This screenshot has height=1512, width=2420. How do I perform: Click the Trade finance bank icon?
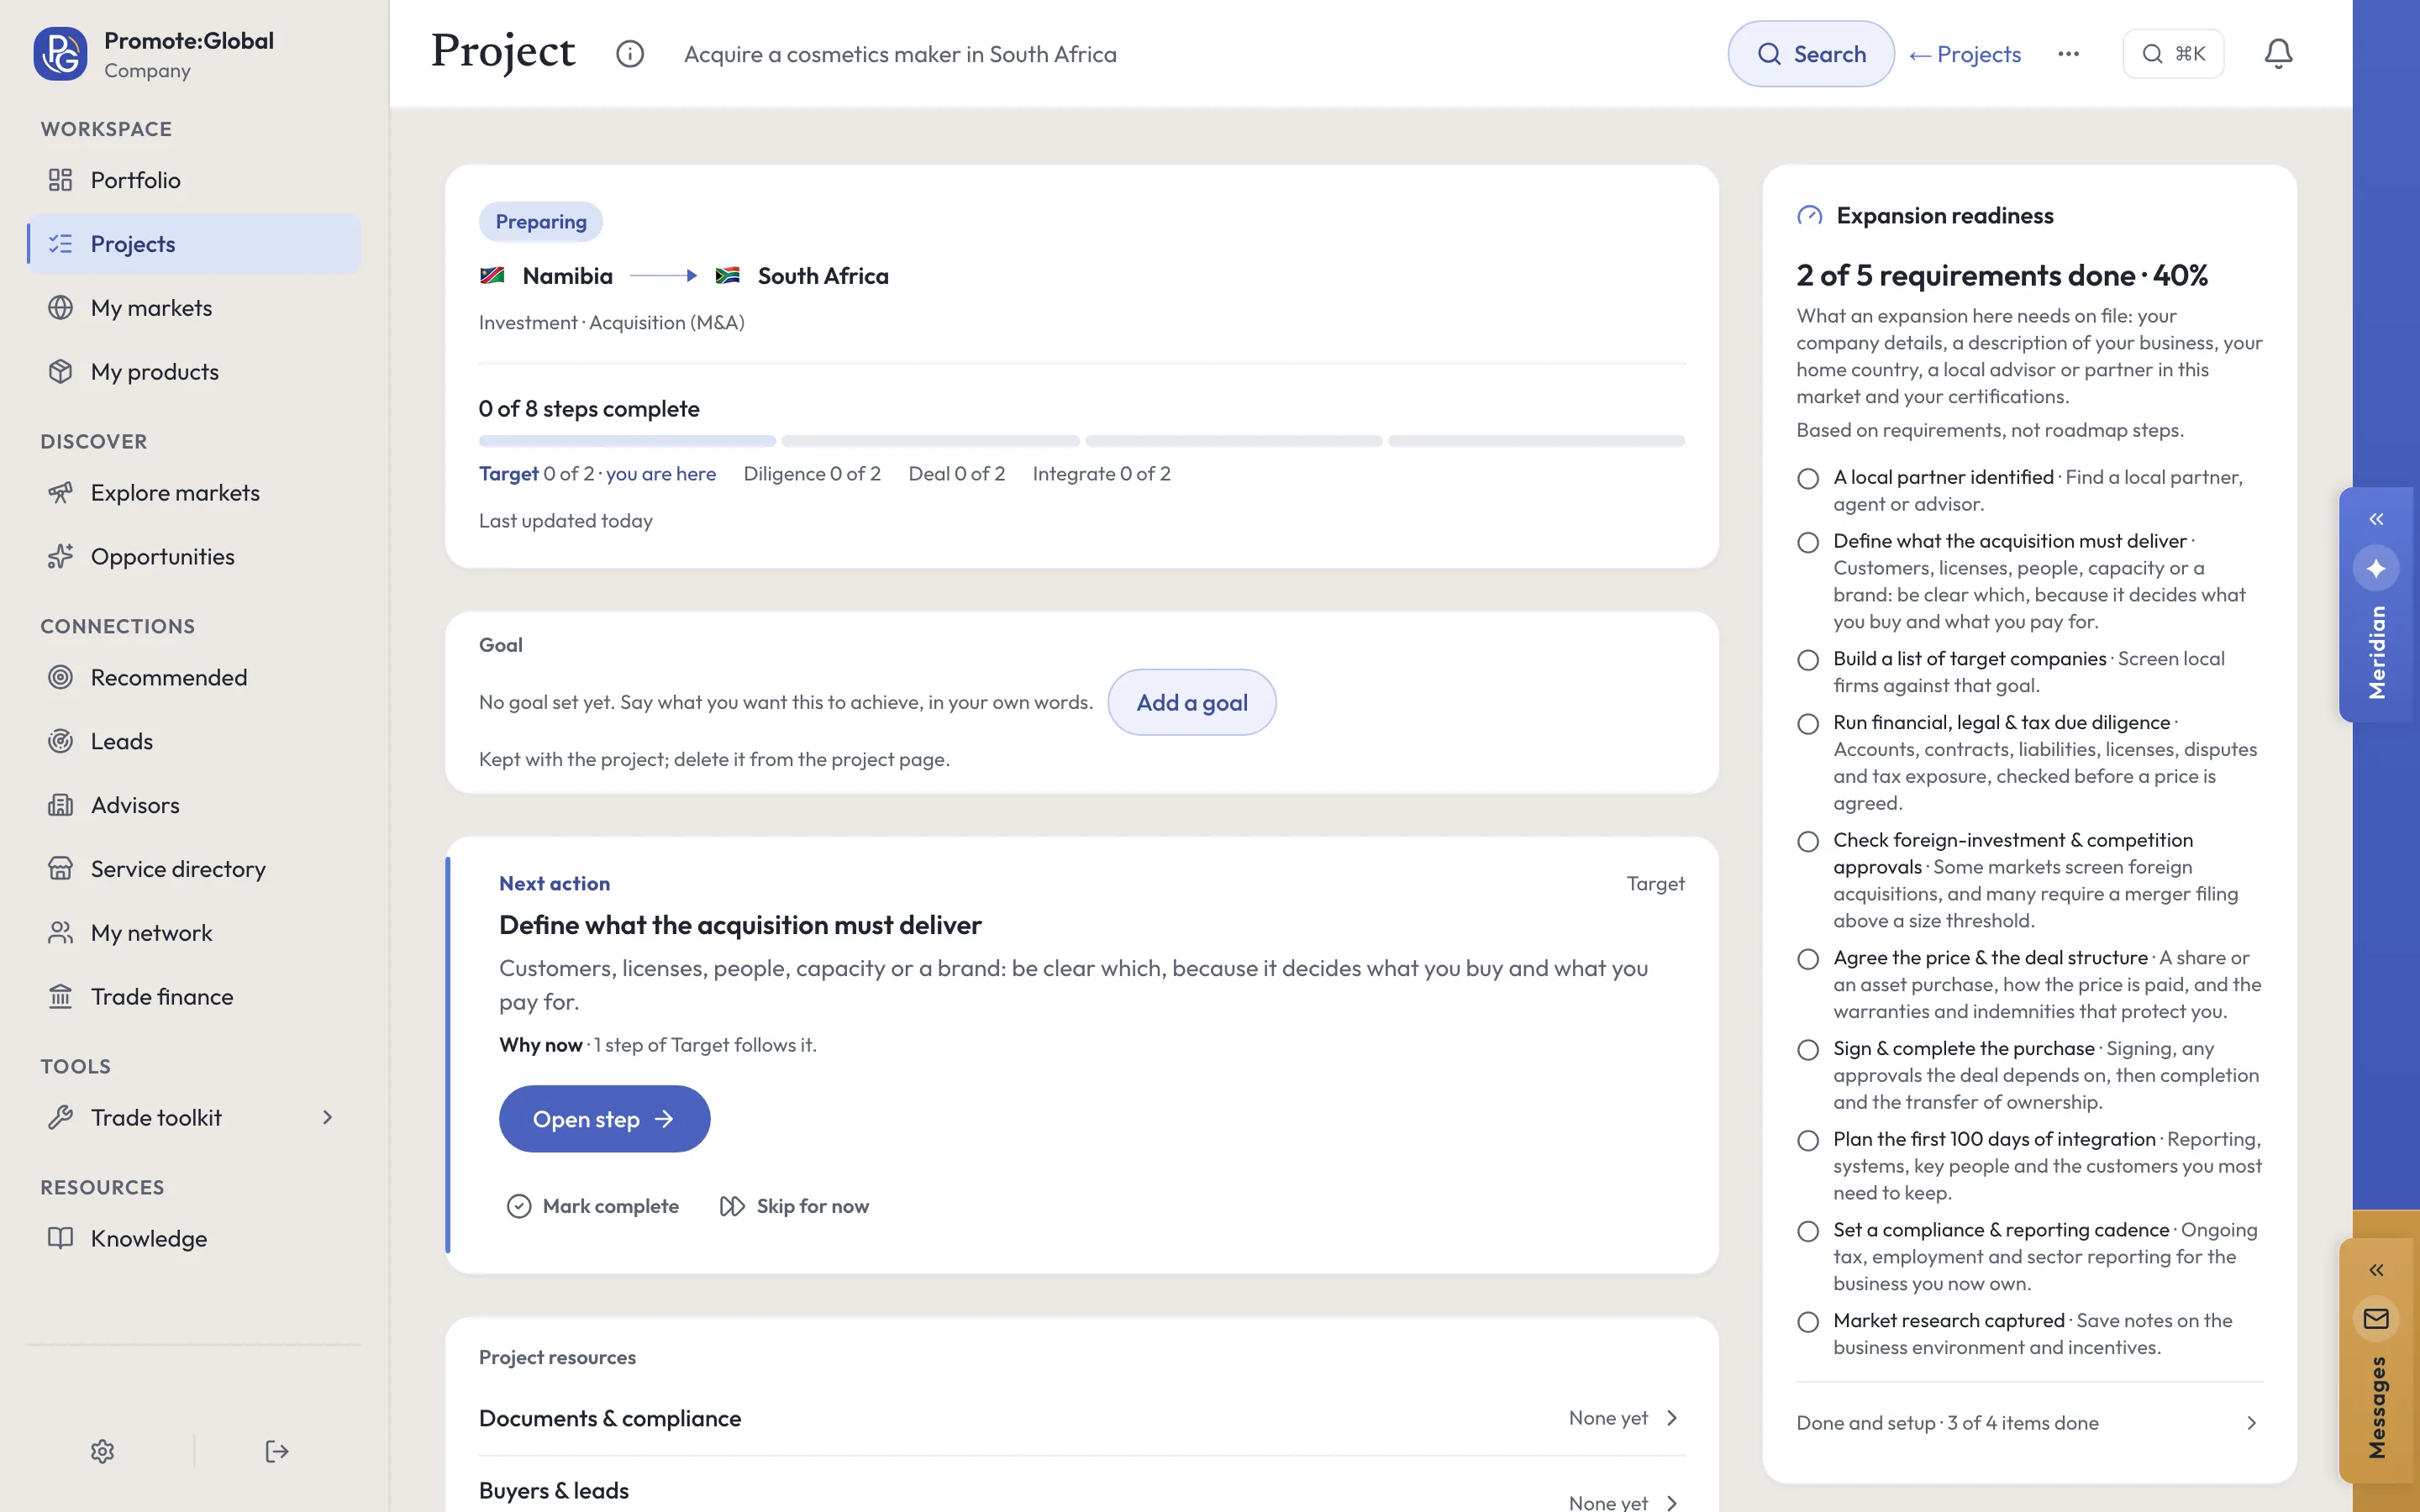pyautogui.click(x=61, y=997)
